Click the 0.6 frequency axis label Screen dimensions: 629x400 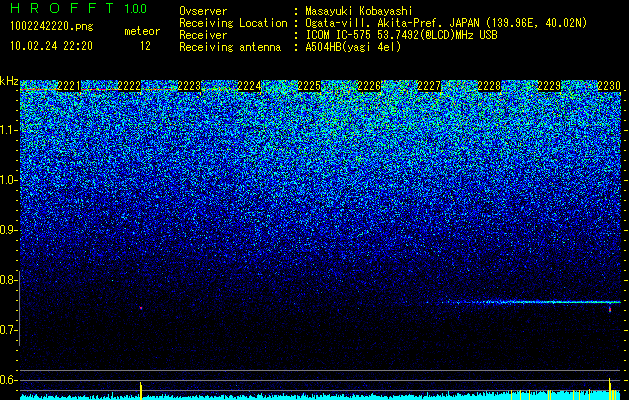coord(8,380)
